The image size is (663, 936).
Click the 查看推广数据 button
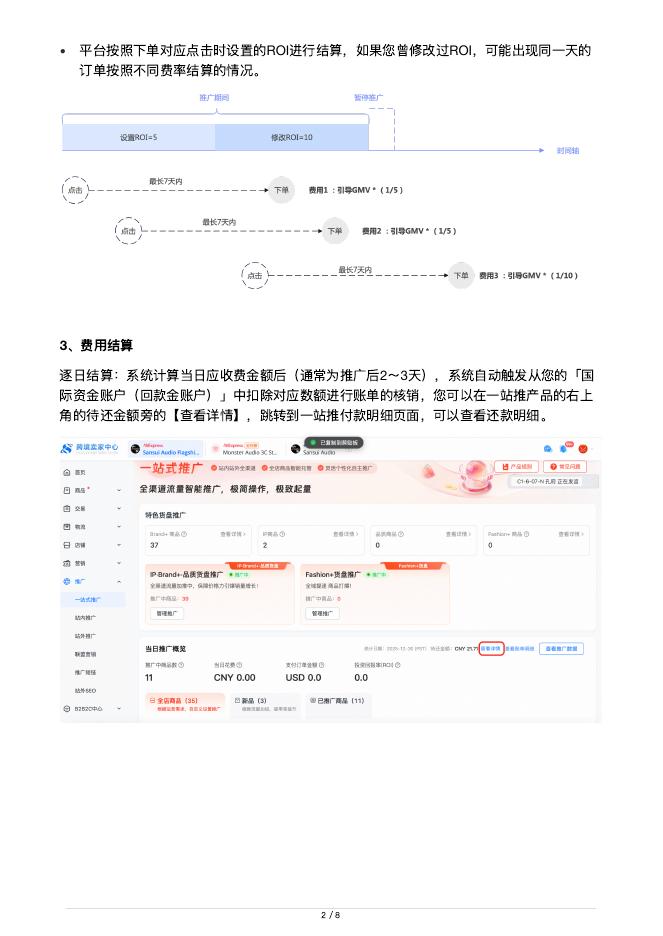pos(561,649)
